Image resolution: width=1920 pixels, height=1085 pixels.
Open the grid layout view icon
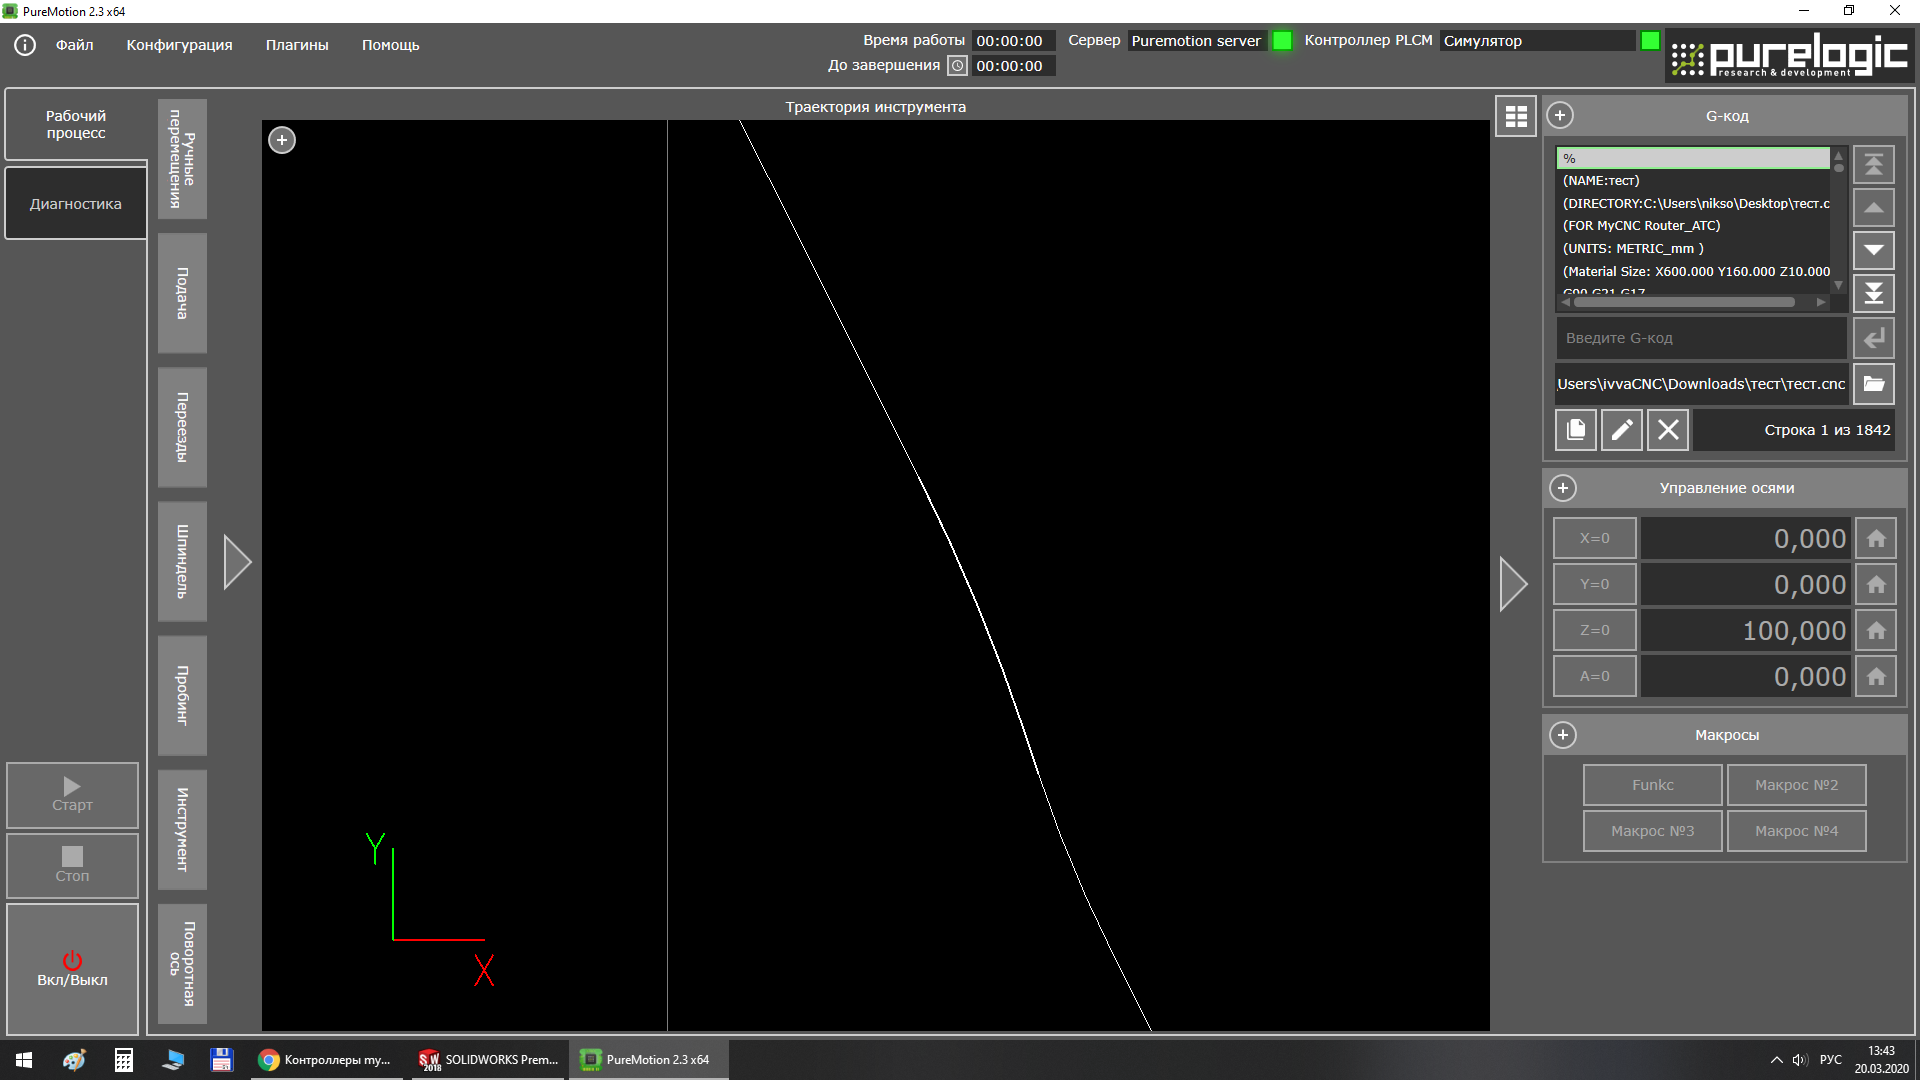(x=1515, y=117)
